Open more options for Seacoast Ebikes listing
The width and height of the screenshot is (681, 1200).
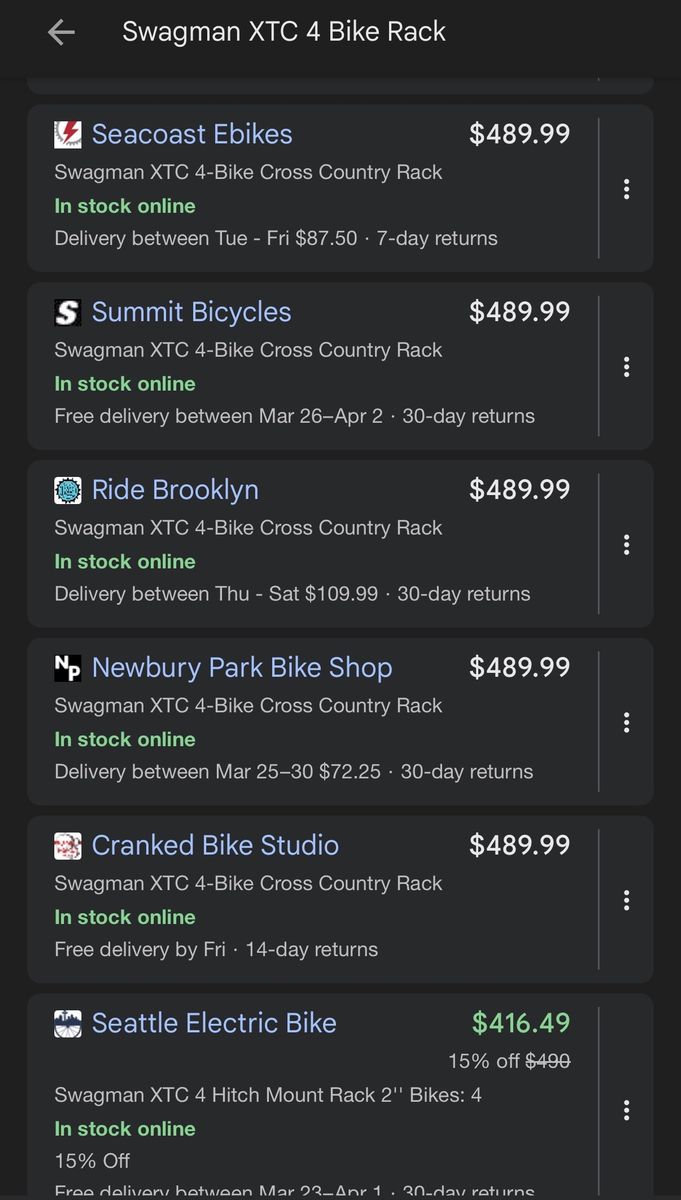626,189
